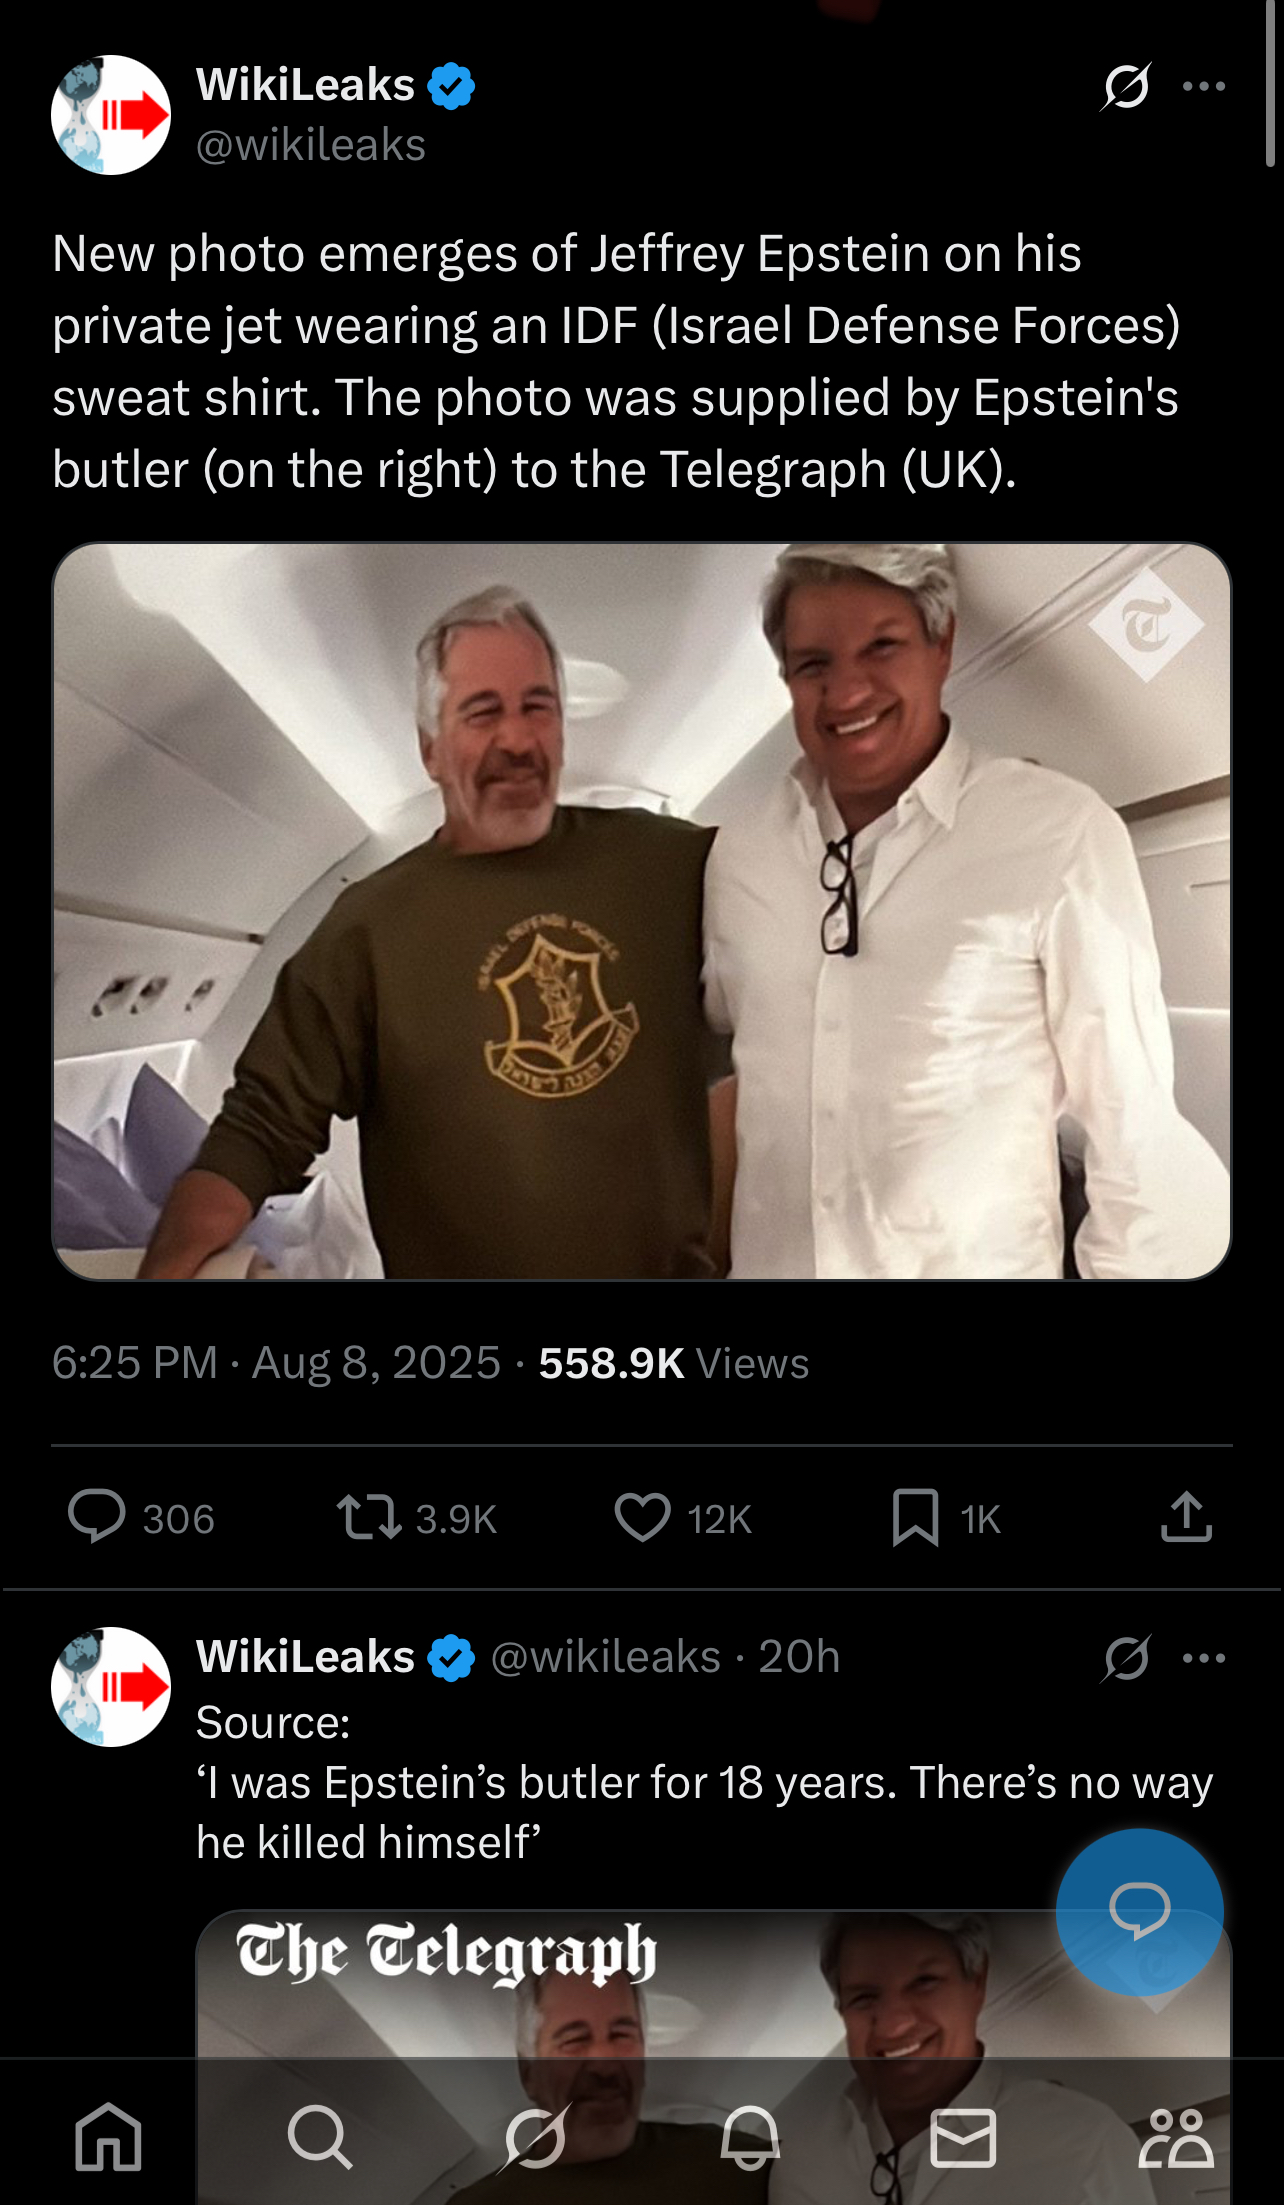Viewport: 1284px width, 2205px height.
Task: Bookmark the post with 1K bookmarks
Action: [x=915, y=1517]
